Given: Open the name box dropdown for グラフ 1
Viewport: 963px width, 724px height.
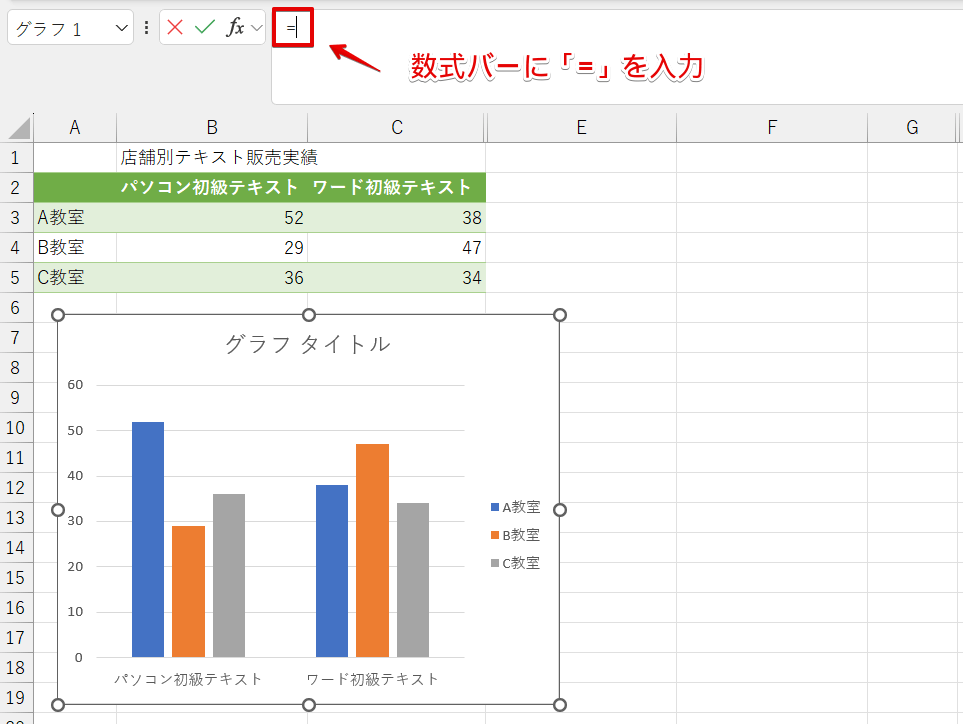Looking at the screenshot, I should coord(123,29).
